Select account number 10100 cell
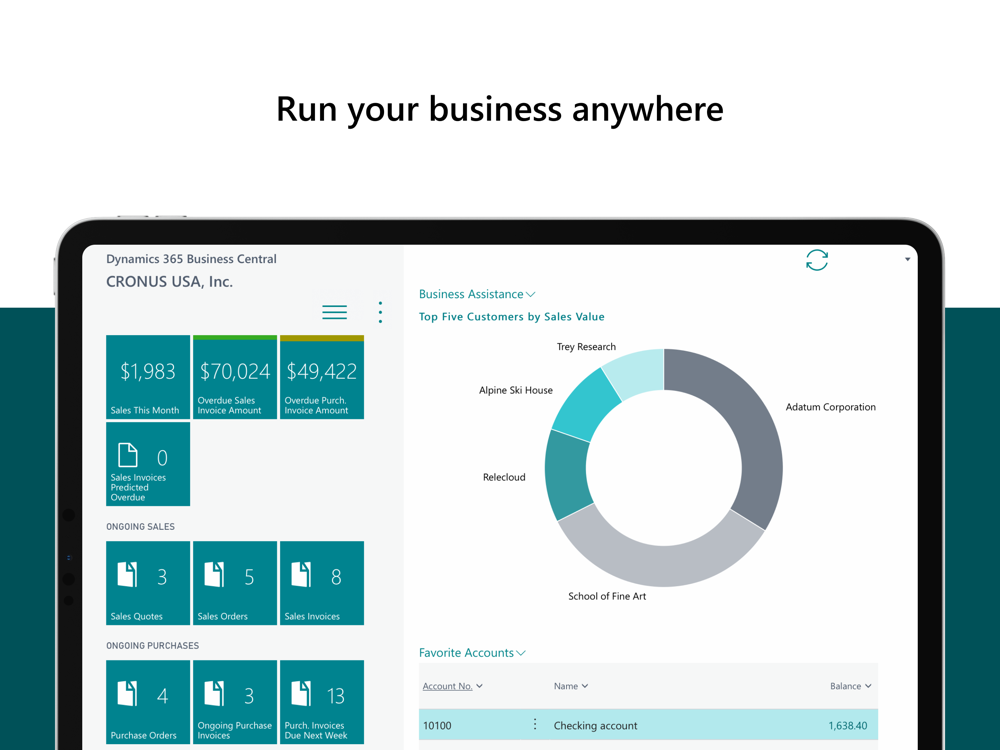This screenshot has height=750, width=1000. pyautogui.click(x=438, y=726)
